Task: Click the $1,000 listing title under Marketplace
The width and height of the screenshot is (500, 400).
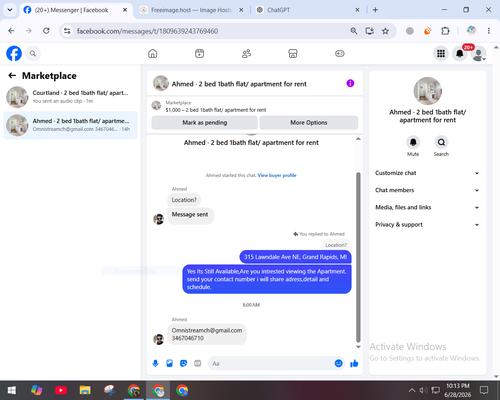Action: (216, 110)
